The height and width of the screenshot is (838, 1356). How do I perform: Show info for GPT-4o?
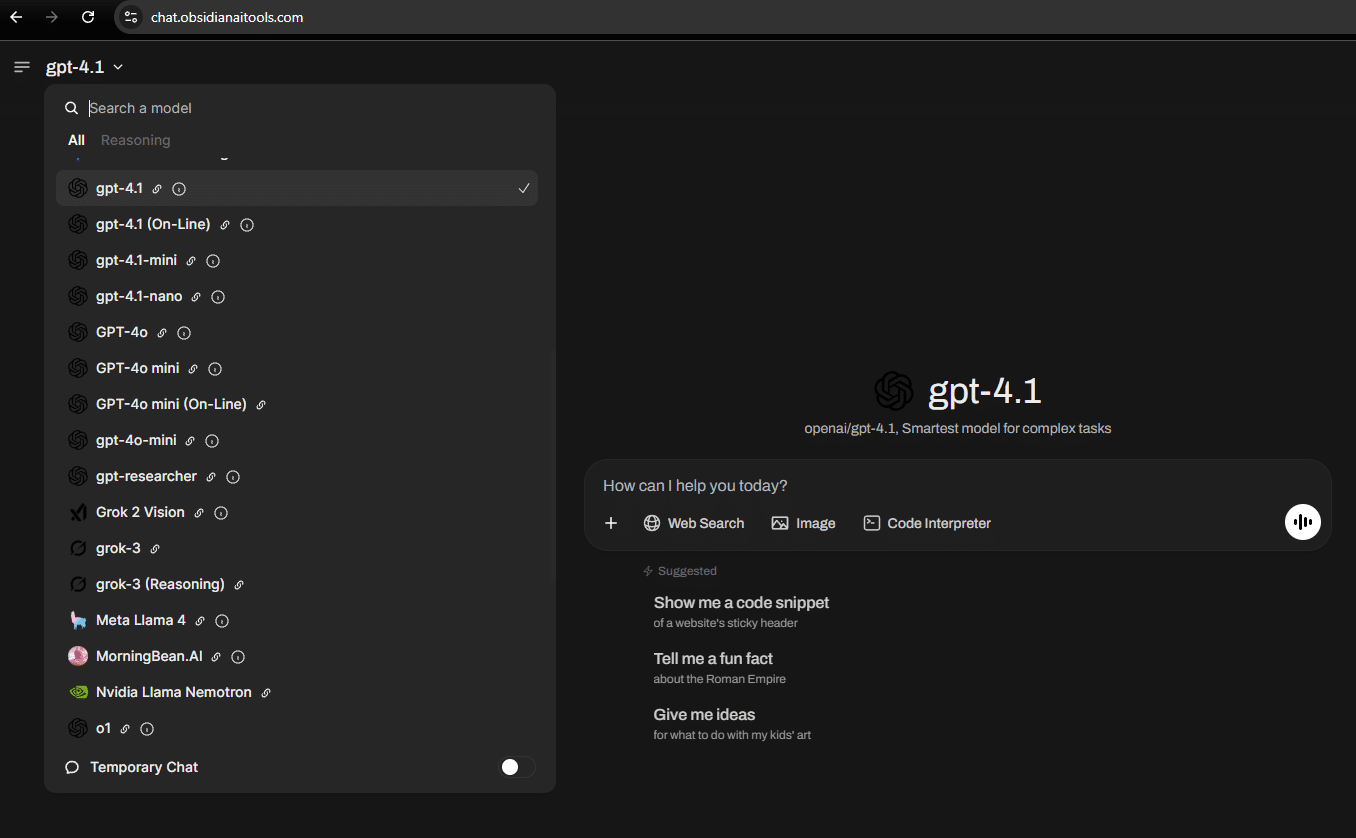pyautogui.click(x=184, y=333)
